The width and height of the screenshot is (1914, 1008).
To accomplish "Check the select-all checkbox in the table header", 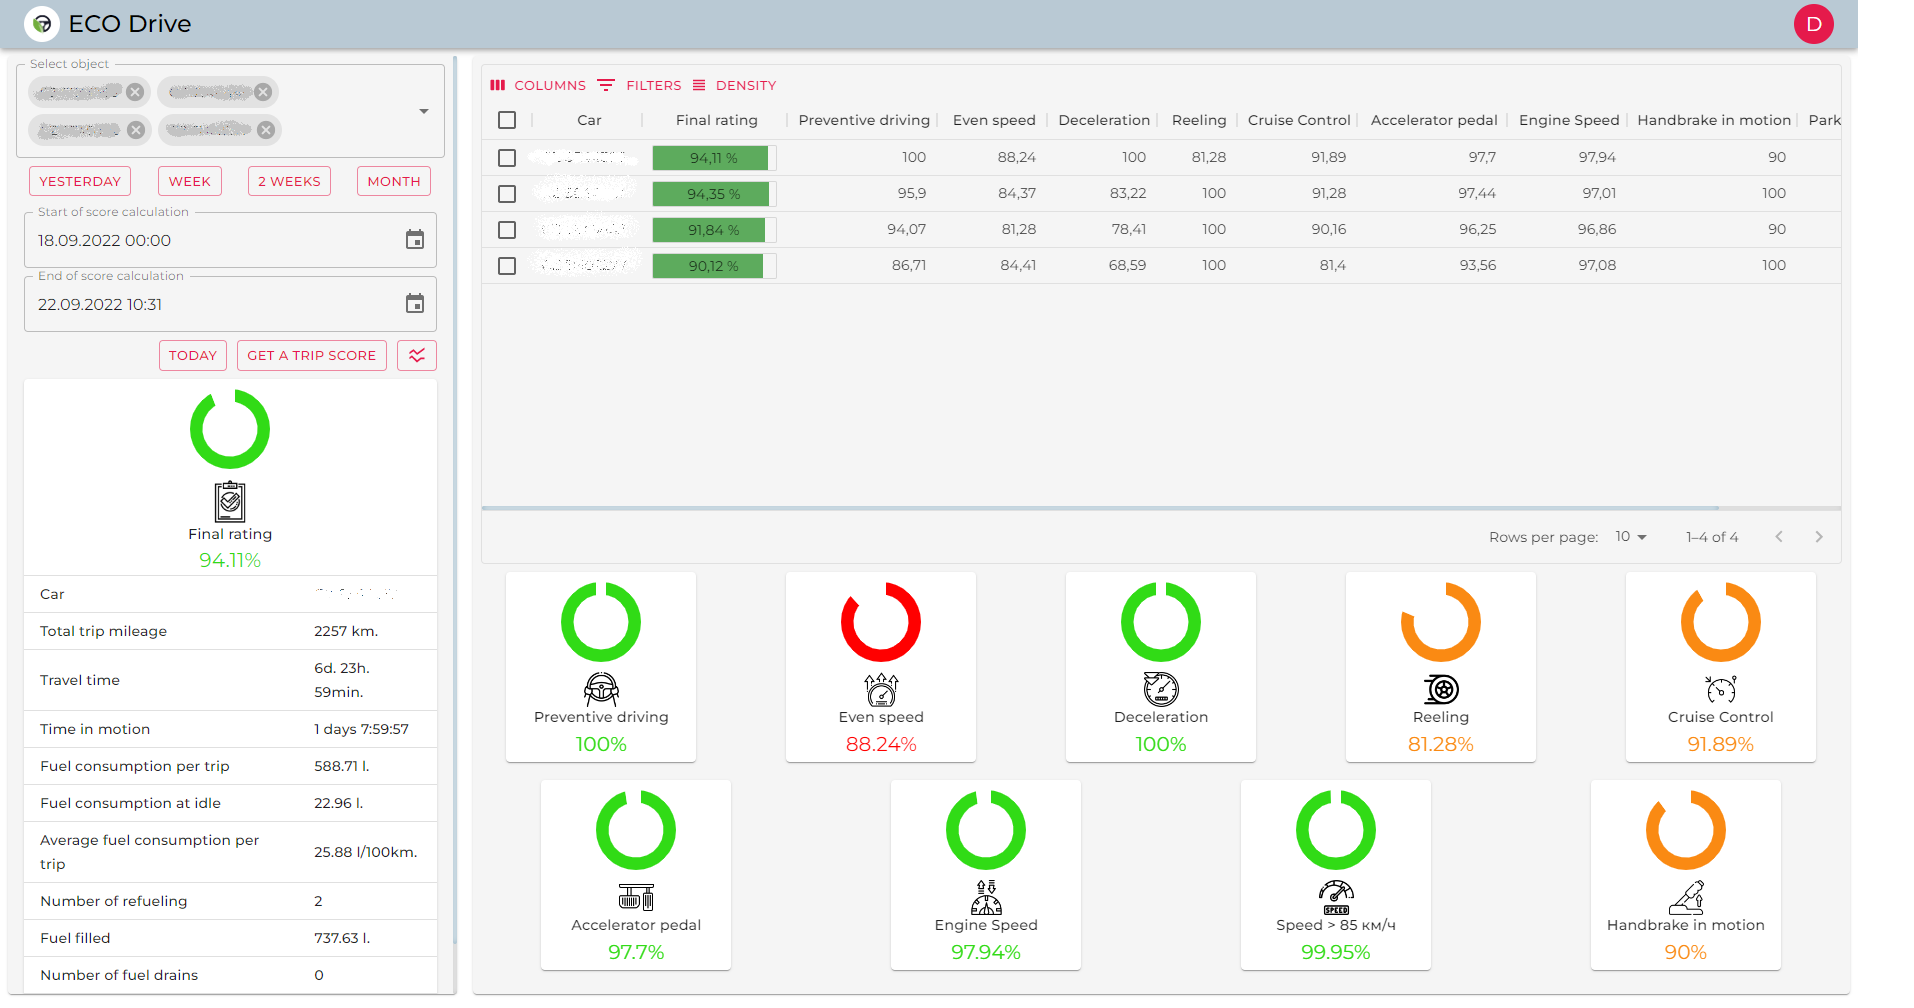I will (x=507, y=119).
